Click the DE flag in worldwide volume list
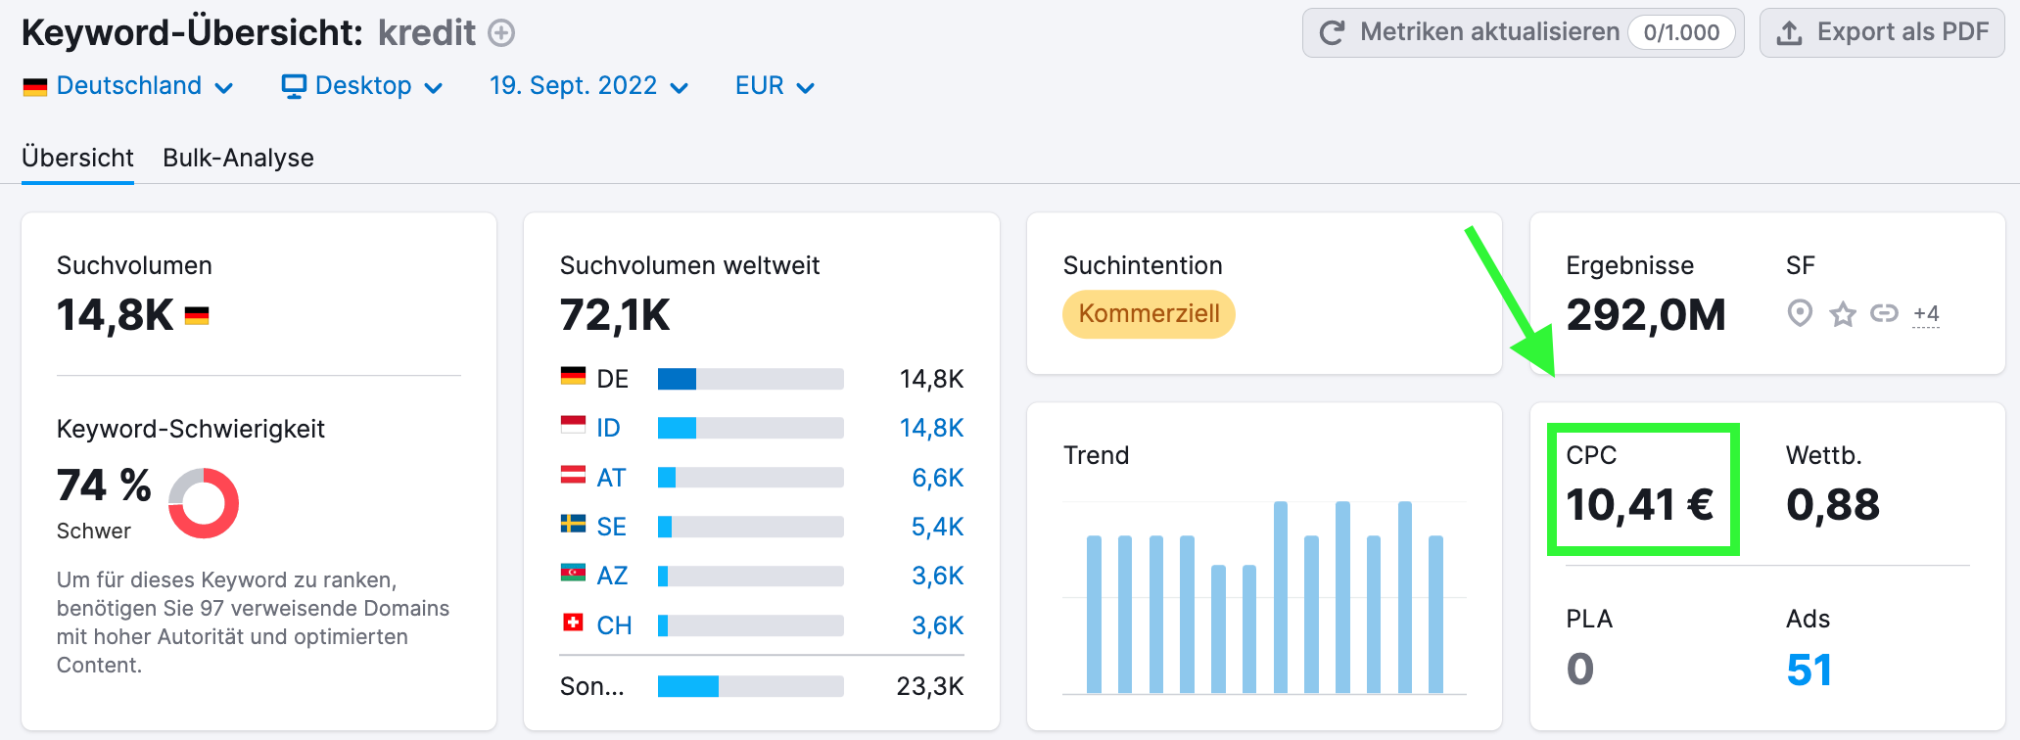 pyautogui.click(x=573, y=376)
